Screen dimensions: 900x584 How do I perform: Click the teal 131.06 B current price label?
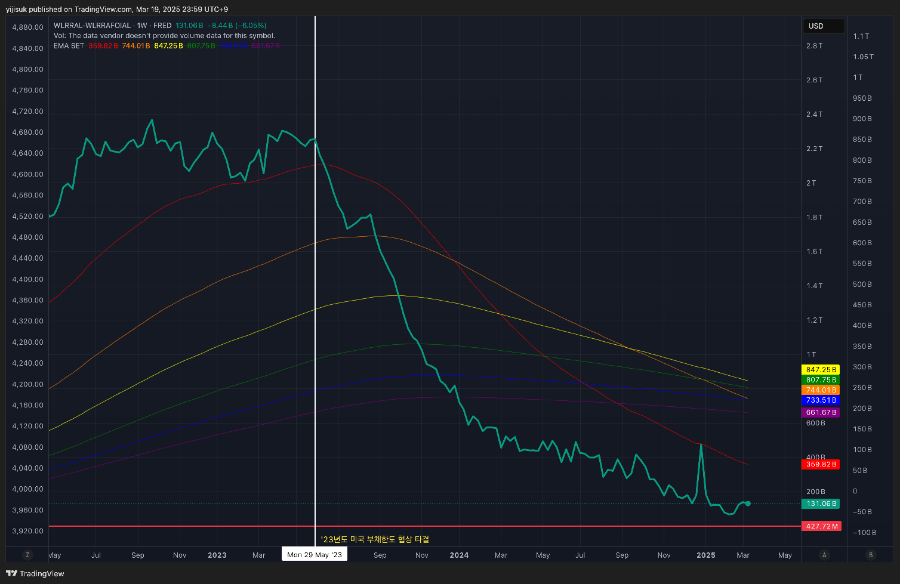(821, 504)
